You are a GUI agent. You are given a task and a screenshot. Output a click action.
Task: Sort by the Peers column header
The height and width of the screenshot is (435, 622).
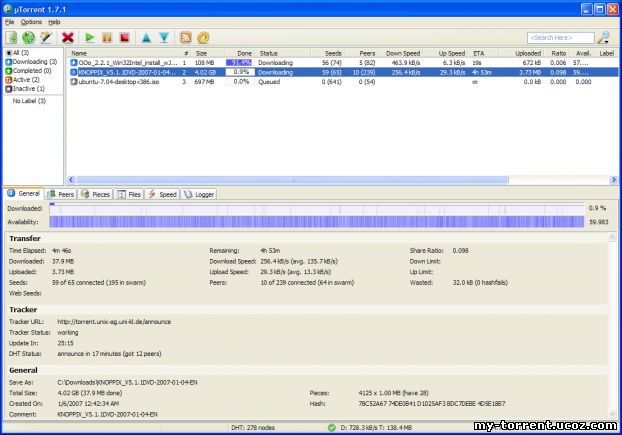click(361, 53)
